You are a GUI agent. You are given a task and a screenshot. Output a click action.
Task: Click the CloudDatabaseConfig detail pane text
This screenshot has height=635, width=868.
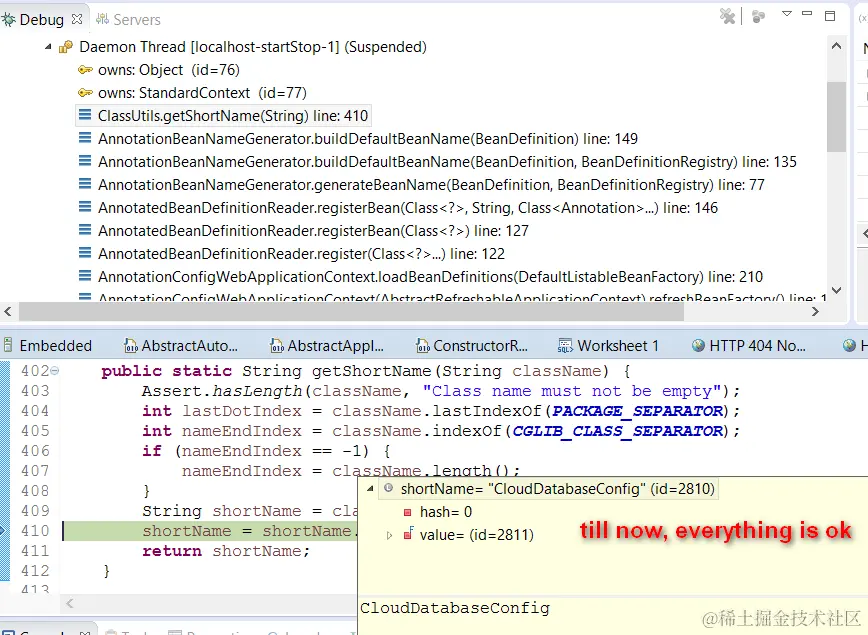point(455,608)
